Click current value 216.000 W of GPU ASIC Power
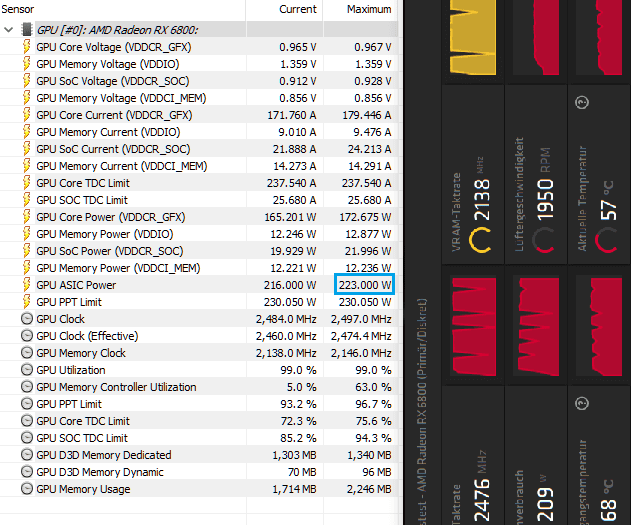 pyautogui.click(x=290, y=285)
